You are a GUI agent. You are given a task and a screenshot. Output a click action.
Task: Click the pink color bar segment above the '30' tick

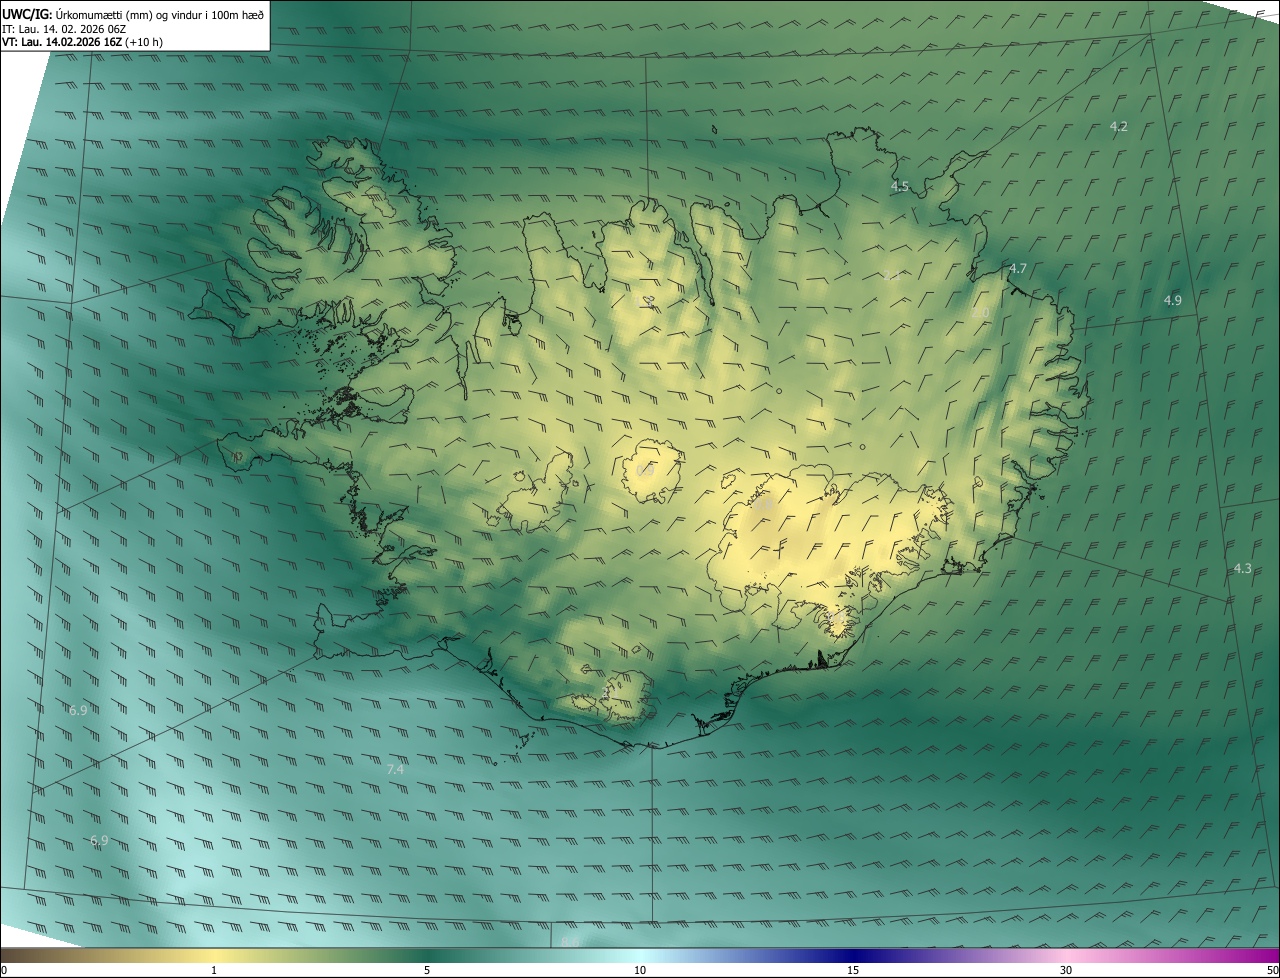point(1066,955)
